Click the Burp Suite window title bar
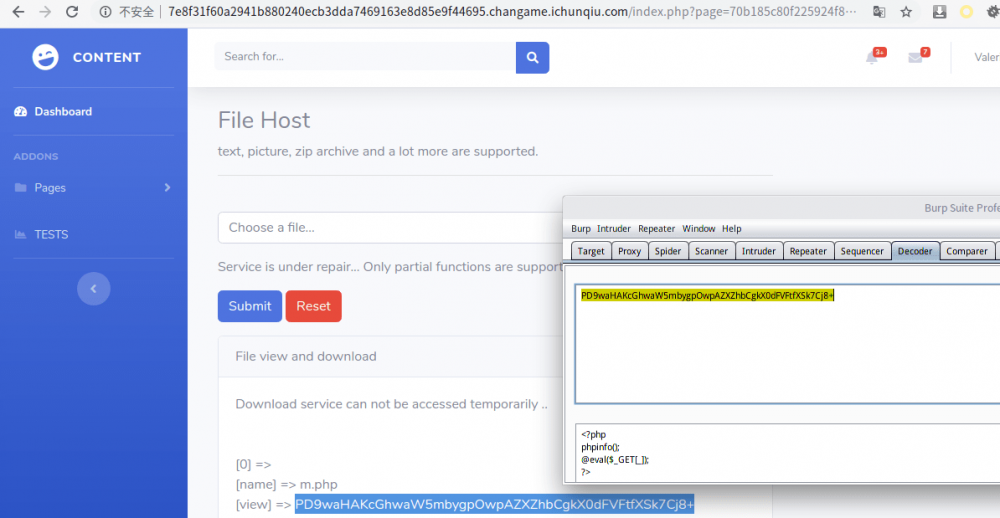The image size is (1000, 518). tap(781, 208)
